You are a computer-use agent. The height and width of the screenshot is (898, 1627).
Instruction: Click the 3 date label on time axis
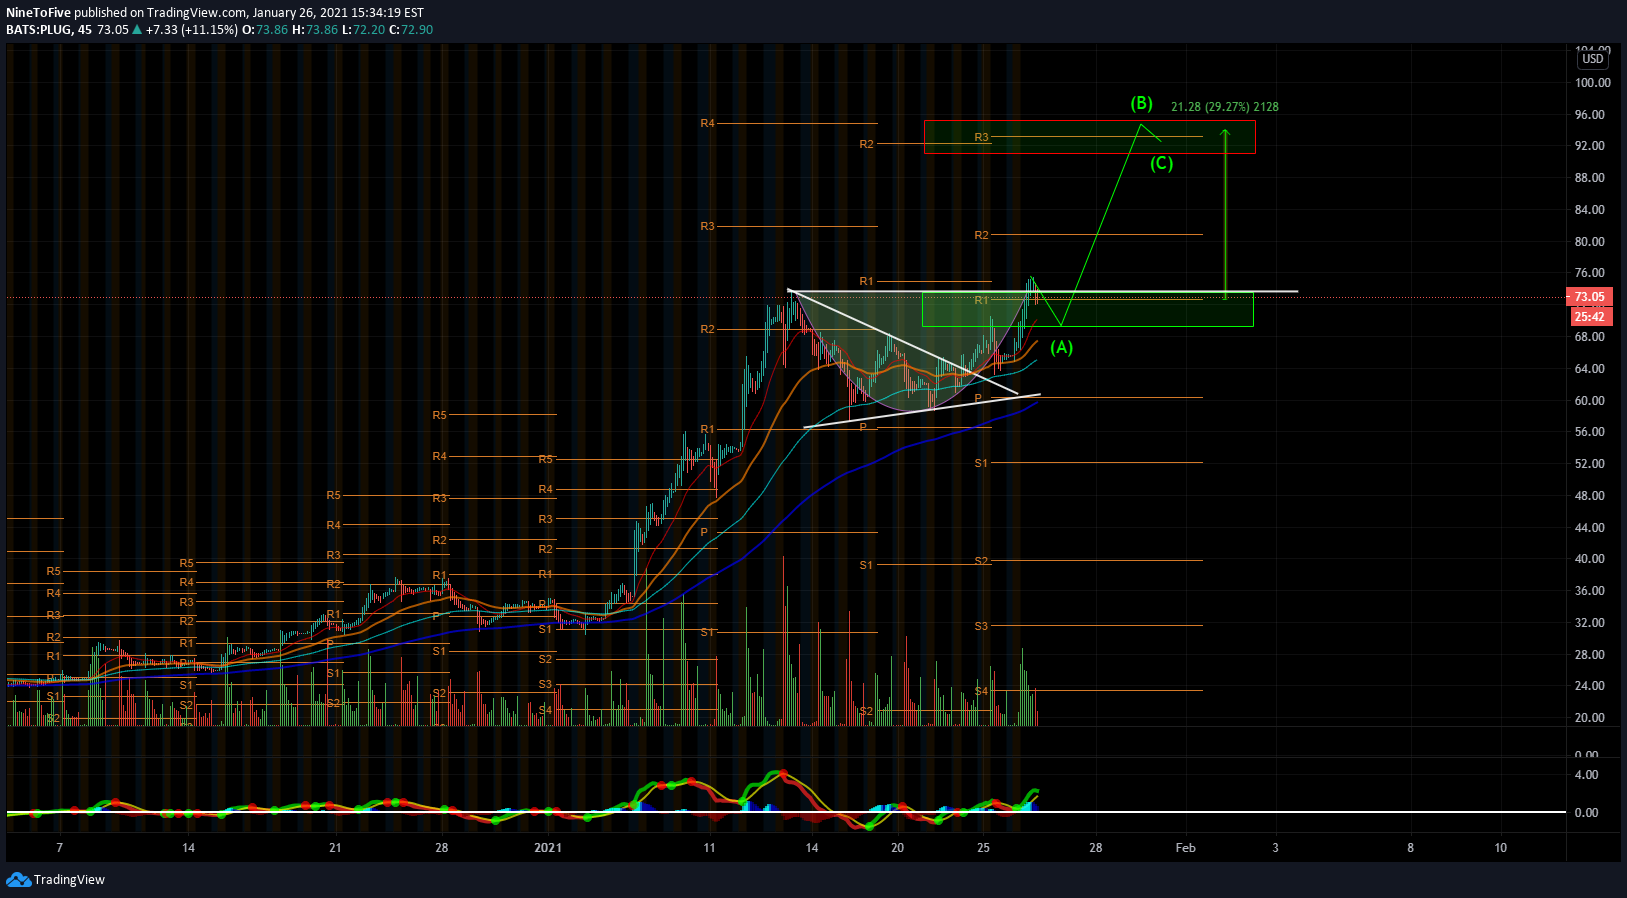(1275, 848)
